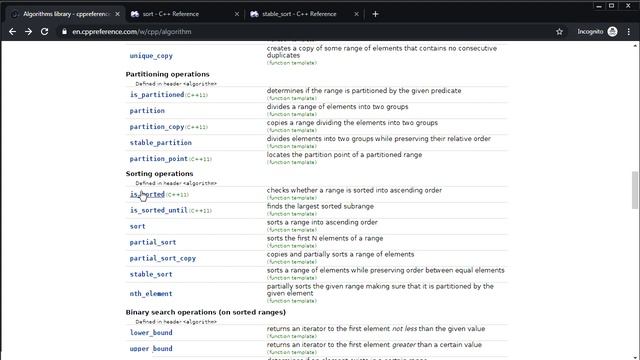Click 'sorts the first N elements of a range'

click(x=325, y=238)
